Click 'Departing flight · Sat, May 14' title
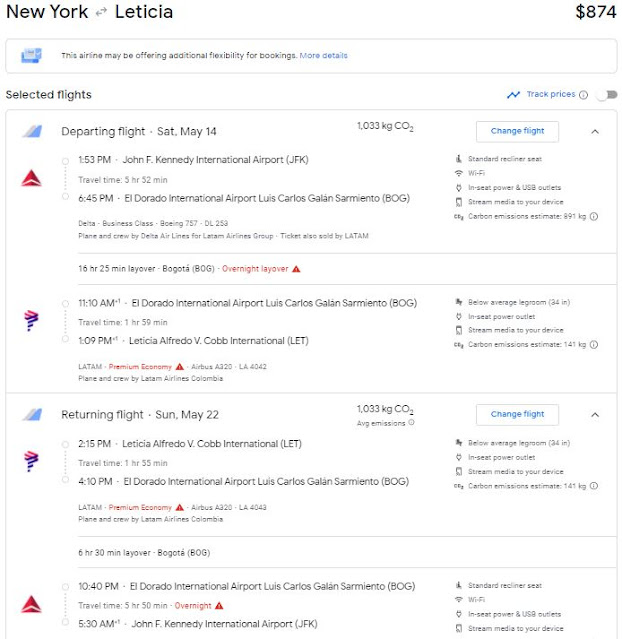The width and height of the screenshot is (622, 639). 139,132
